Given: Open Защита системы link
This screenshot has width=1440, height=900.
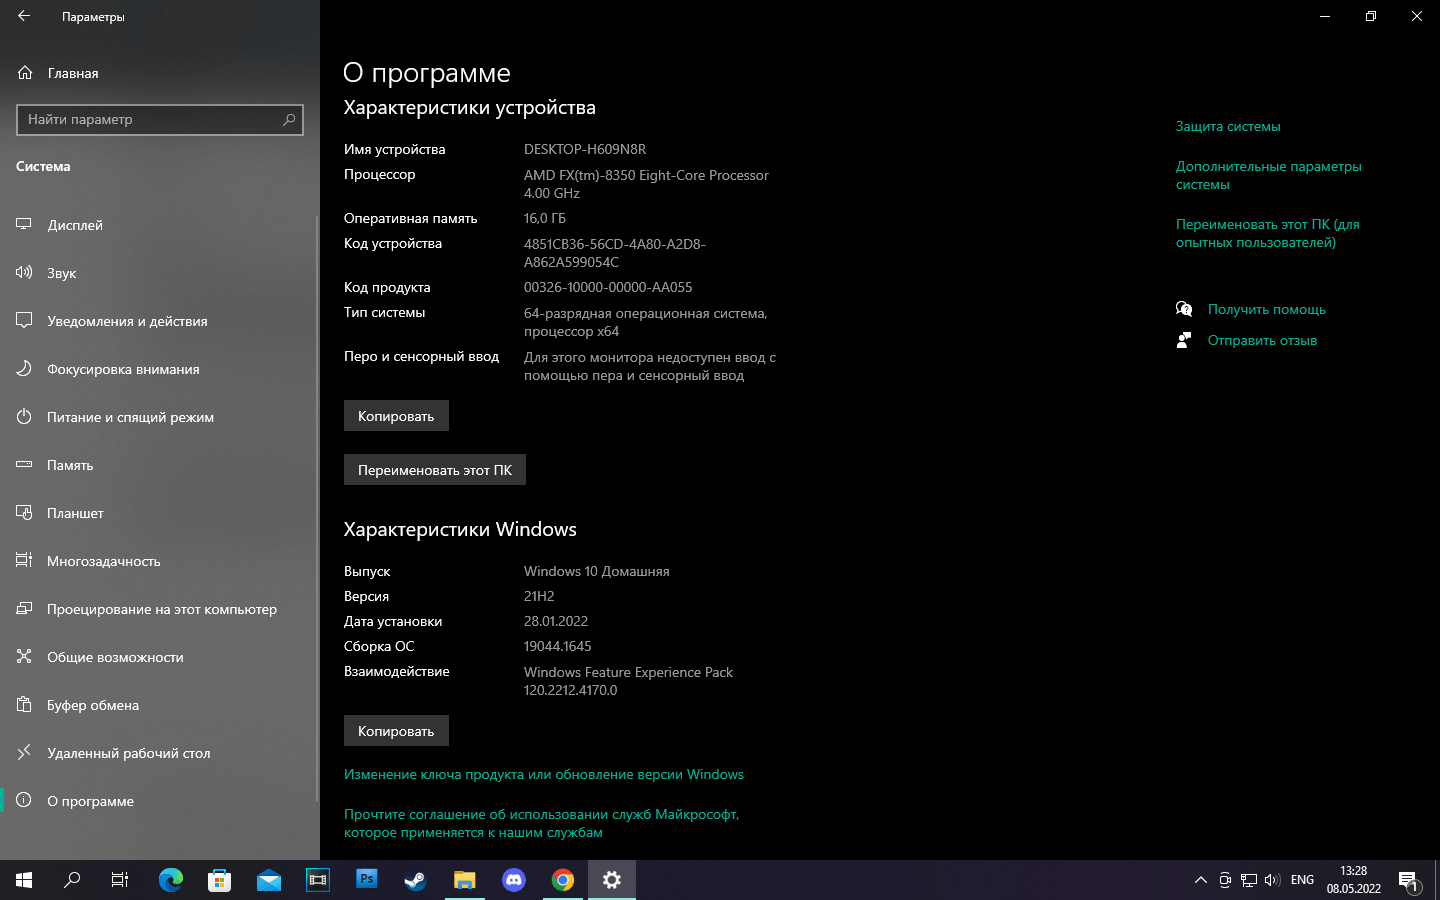Looking at the screenshot, I should tap(1228, 127).
